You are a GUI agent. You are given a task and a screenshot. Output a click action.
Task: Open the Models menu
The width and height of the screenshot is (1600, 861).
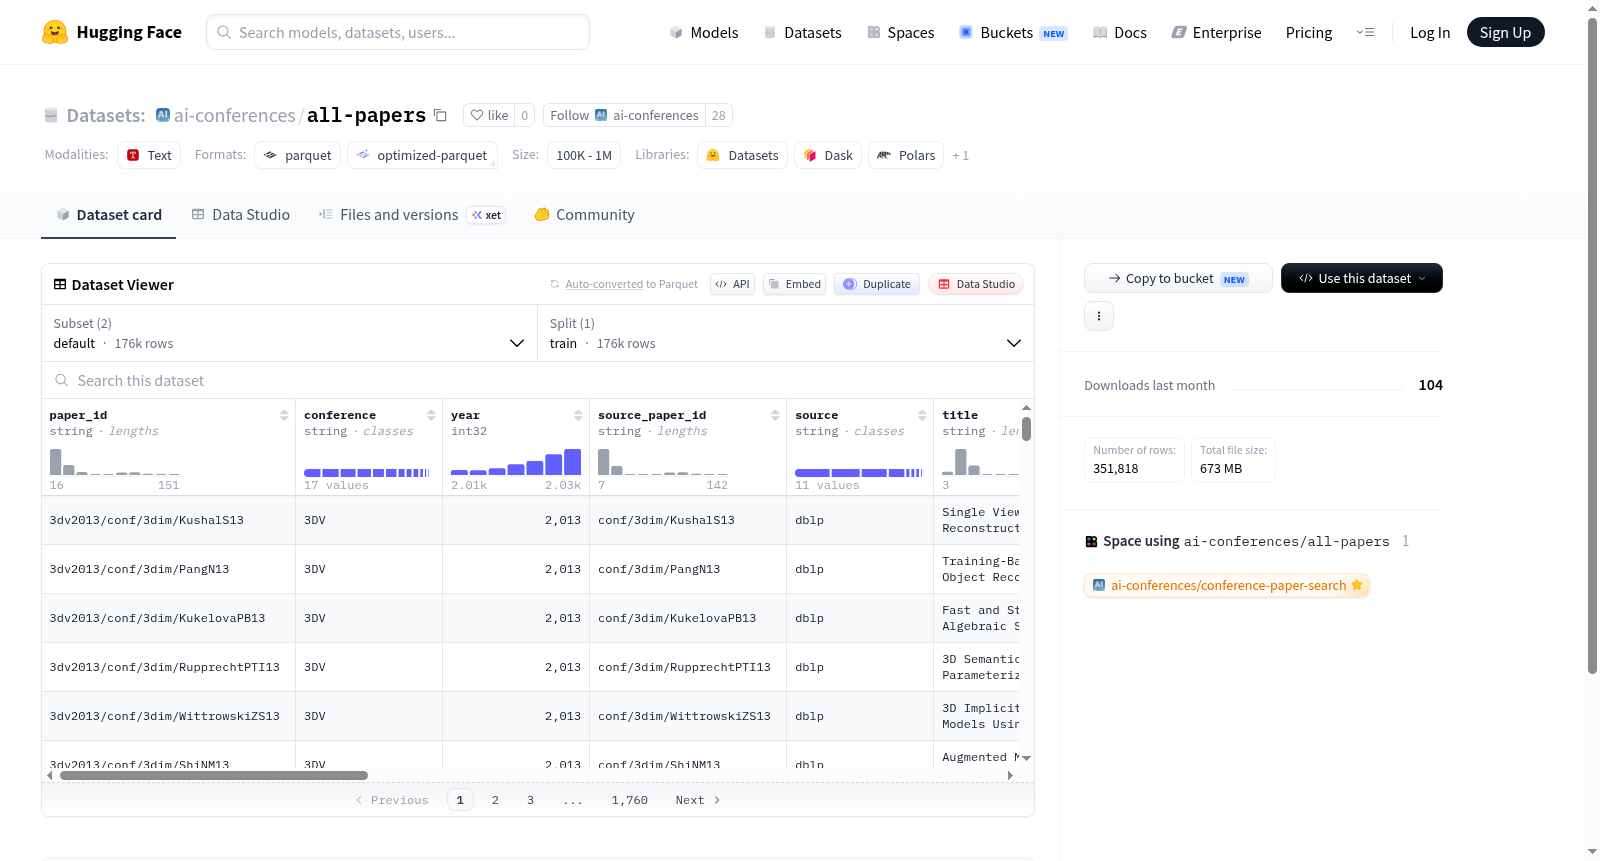(704, 32)
